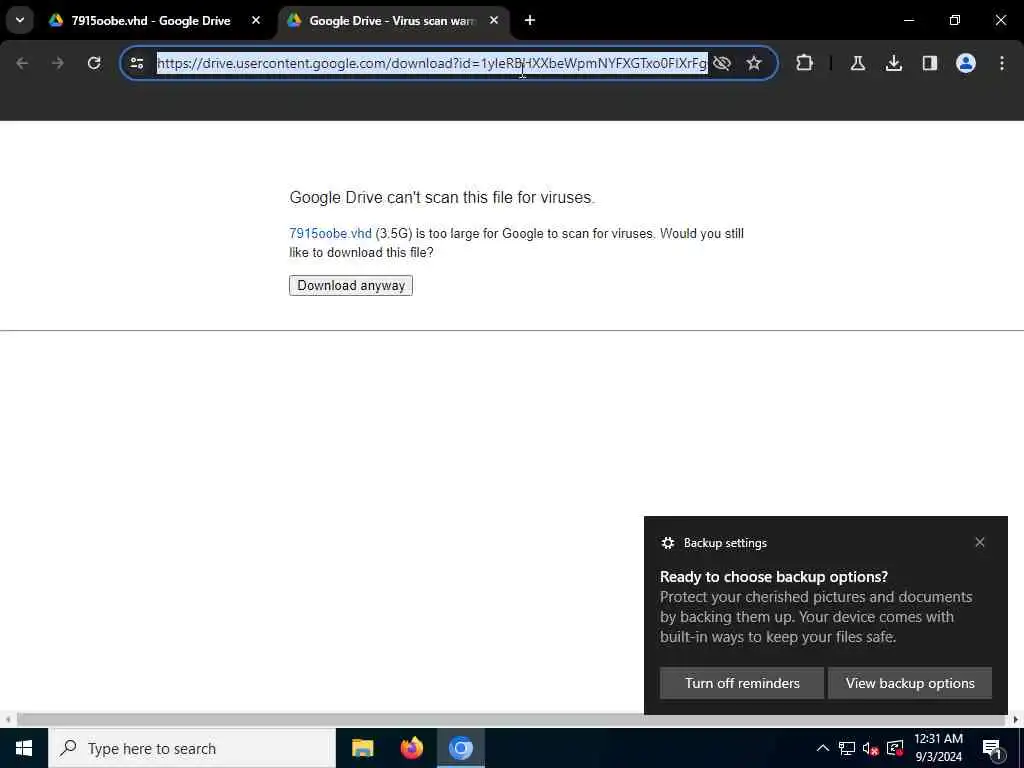Open the muted volume tray icon

pyautogui.click(x=870, y=748)
